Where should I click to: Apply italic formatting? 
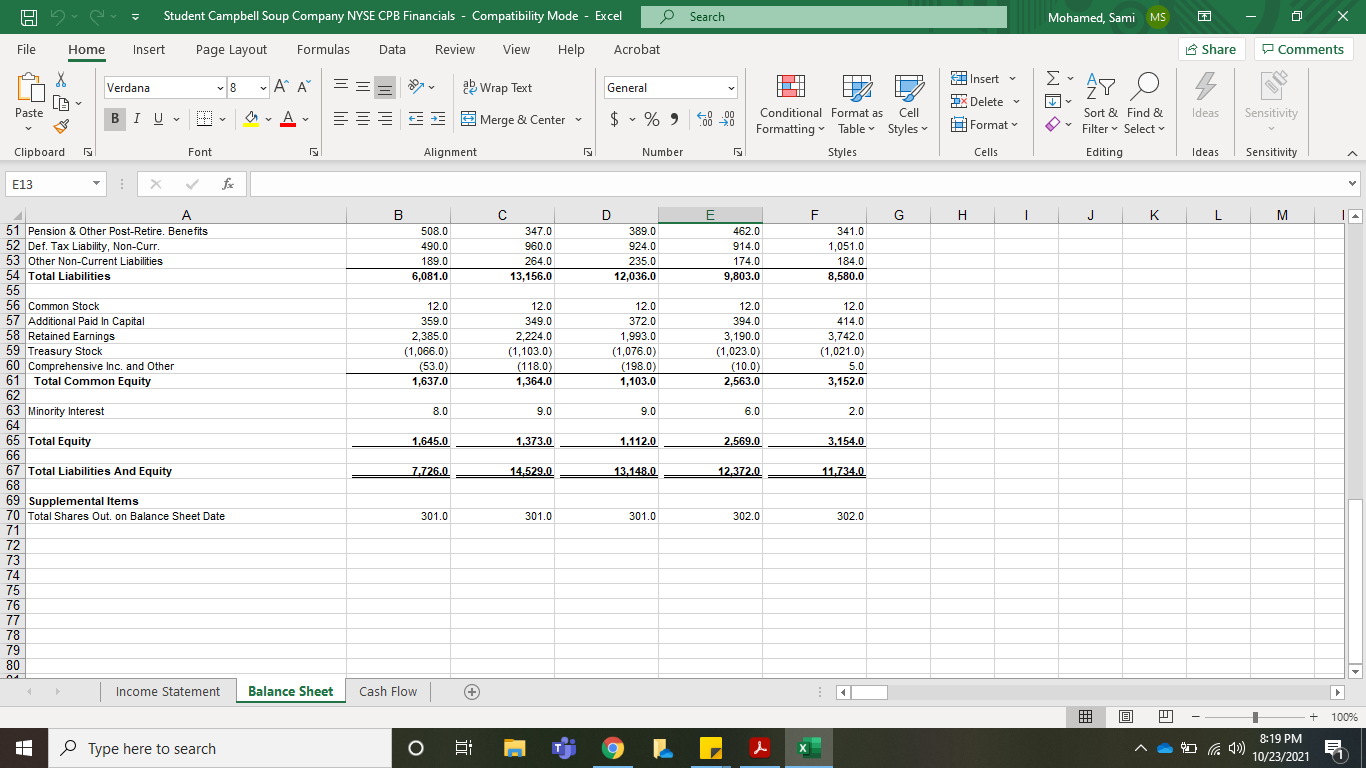pyautogui.click(x=136, y=118)
